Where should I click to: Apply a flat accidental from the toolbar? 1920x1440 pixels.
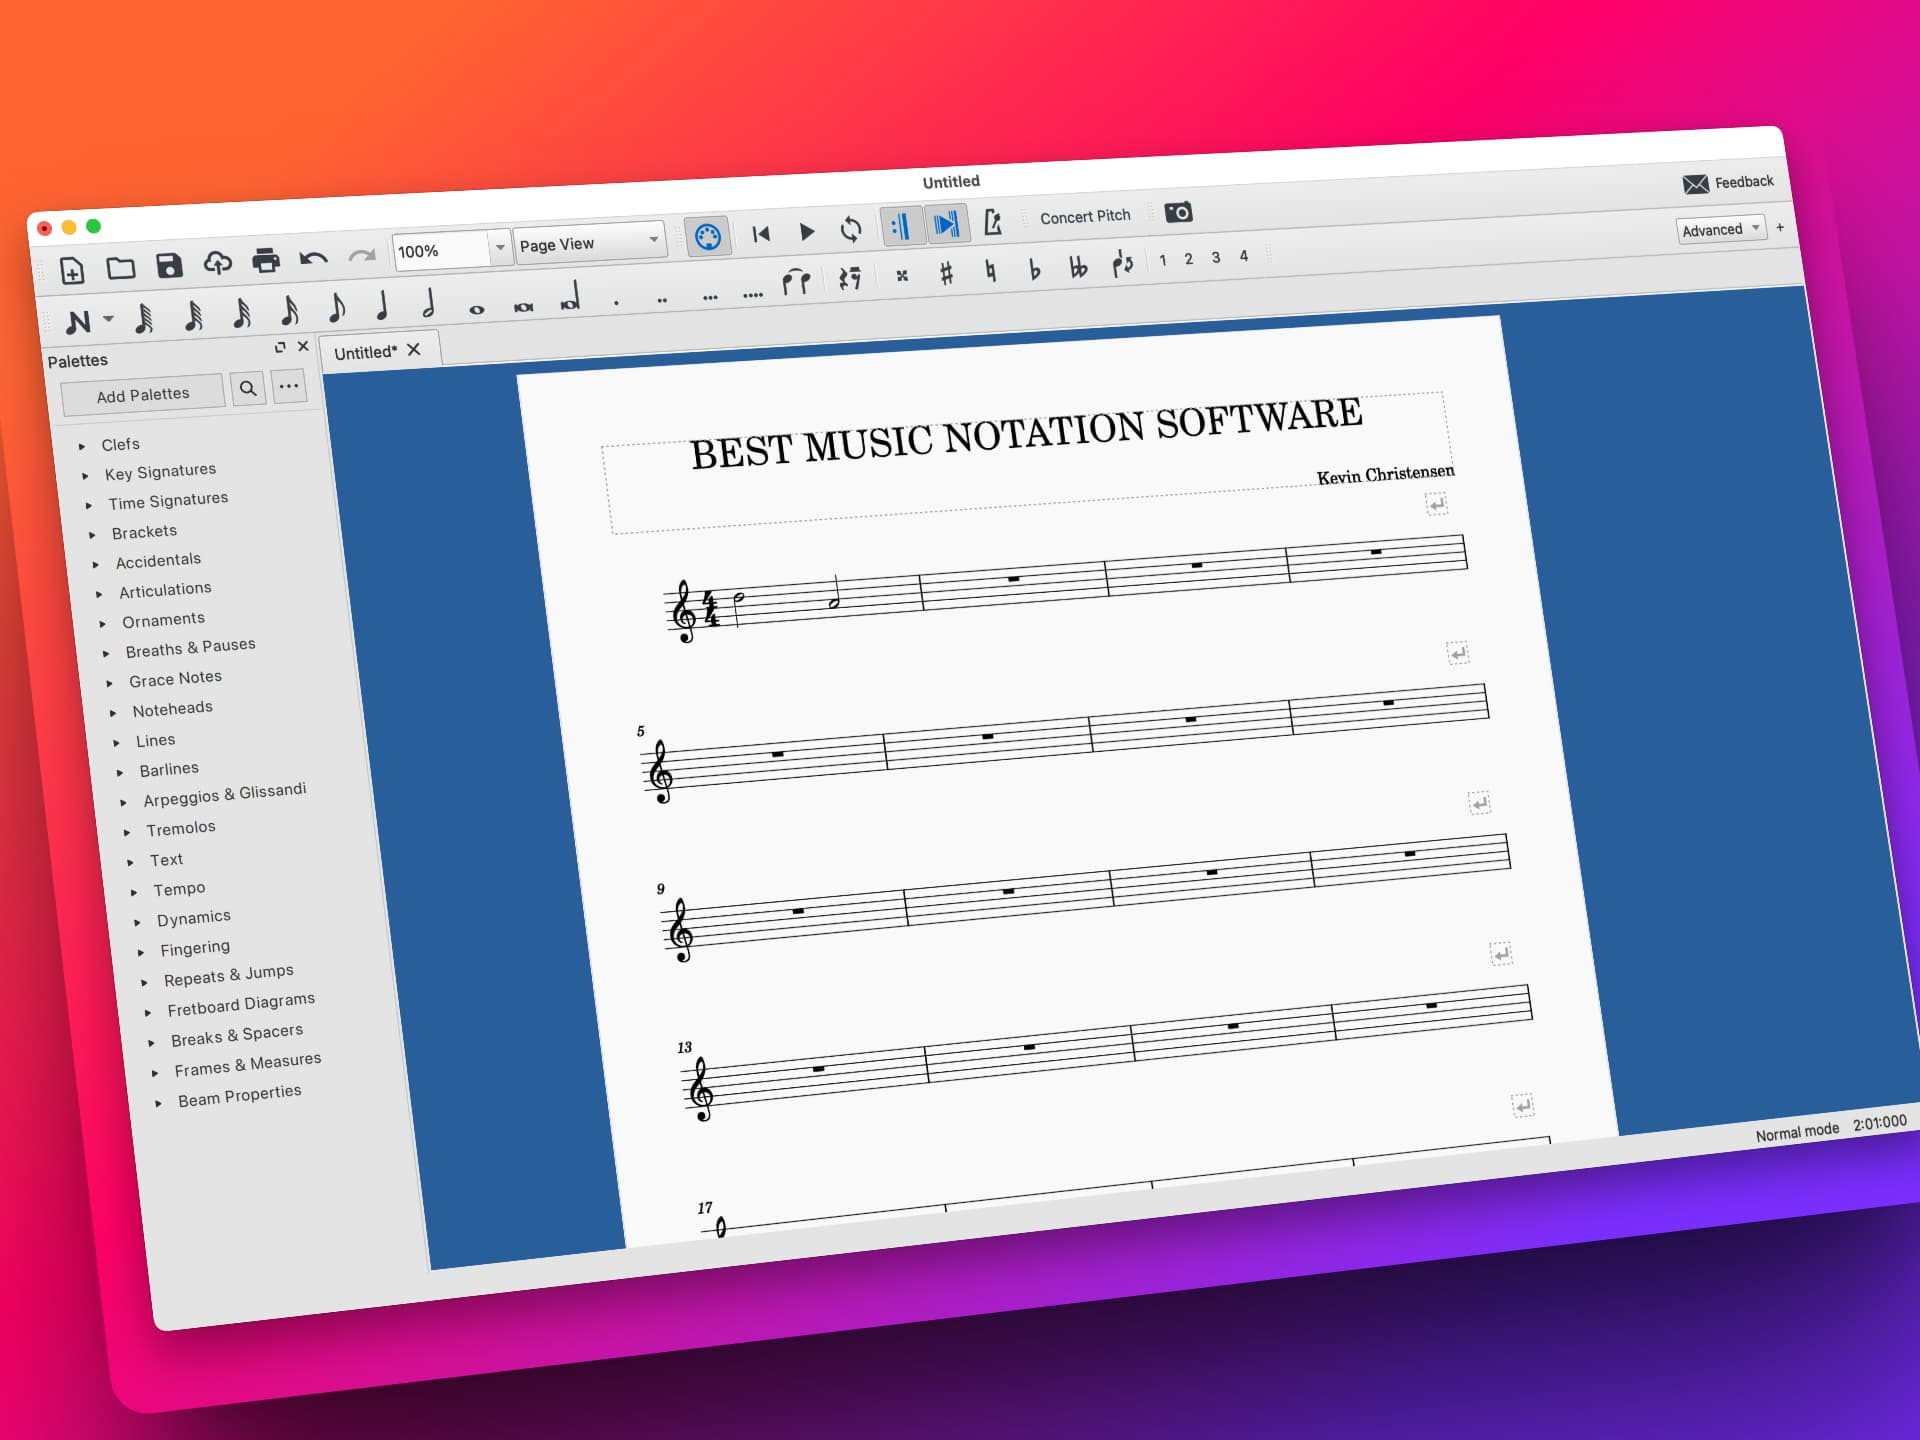click(x=1035, y=270)
